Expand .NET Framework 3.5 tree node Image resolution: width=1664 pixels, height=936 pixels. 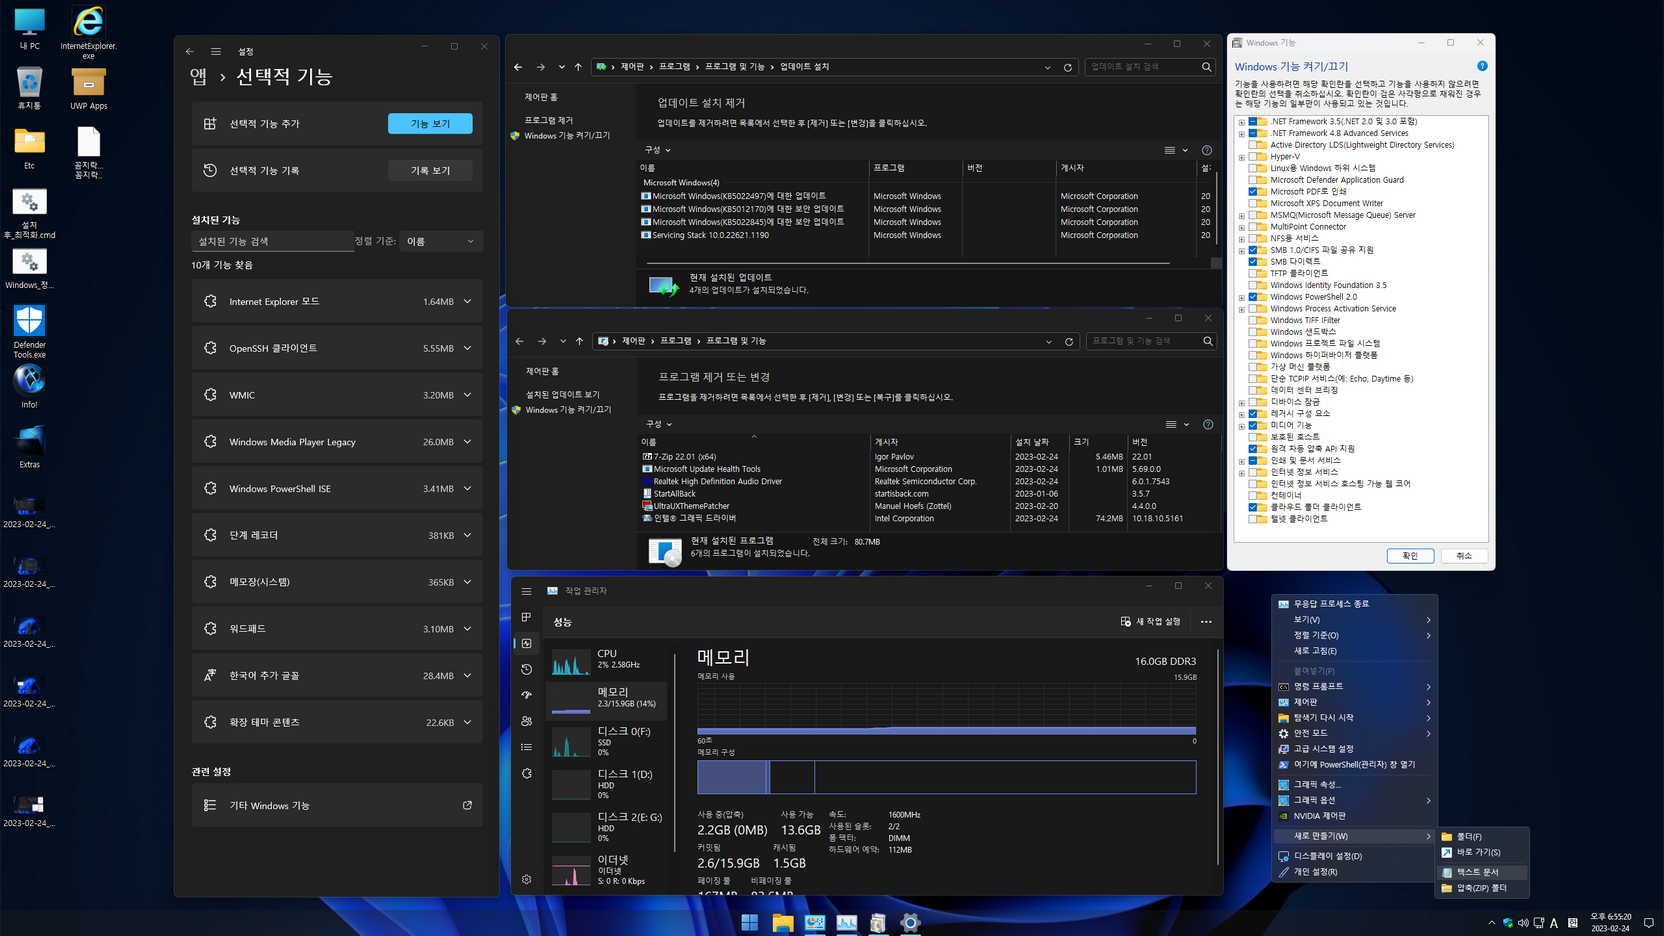(1242, 122)
